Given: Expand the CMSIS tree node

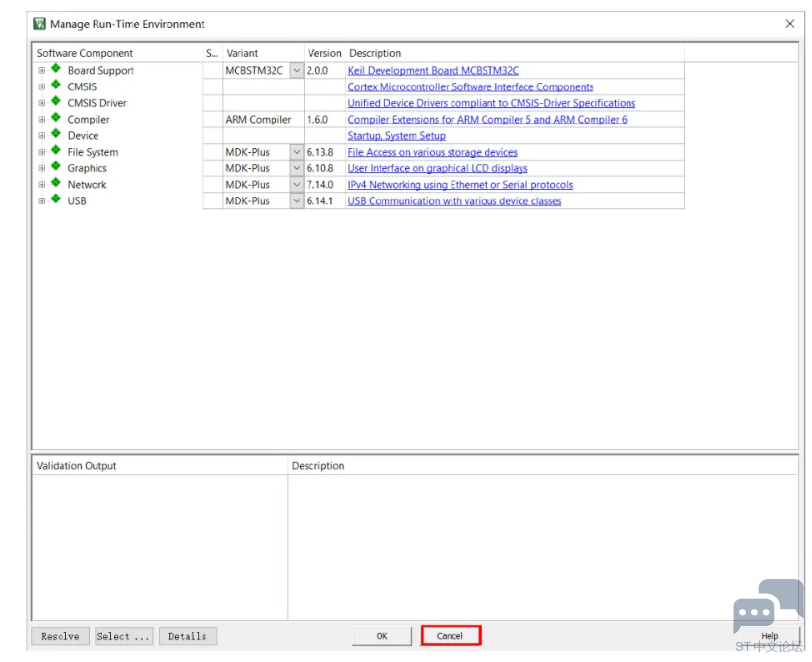Looking at the screenshot, I should pyautogui.click(x=42, y=87).
